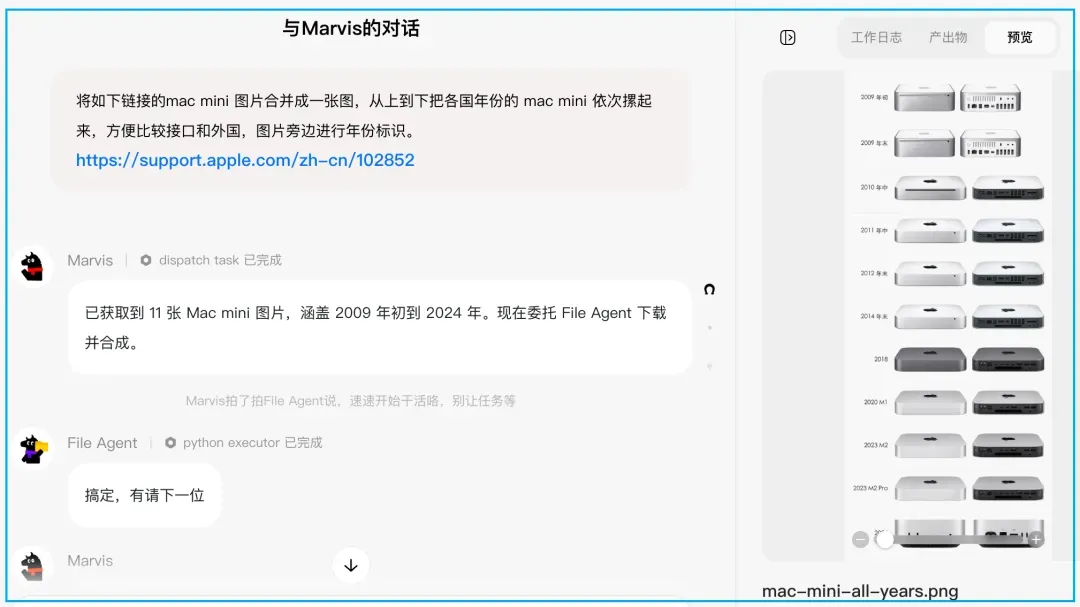
Task: Click the 2020 M1 label in preview
Action: [875, 402]
